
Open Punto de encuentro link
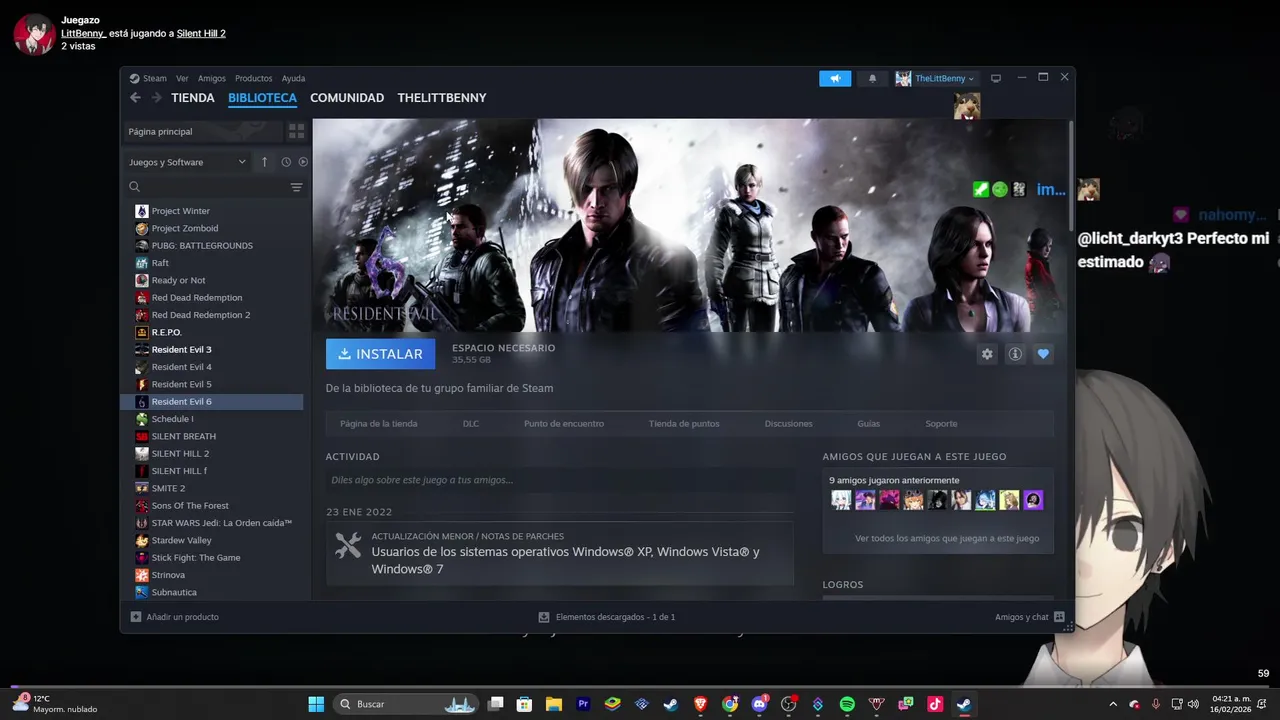click(x=564, y=424)
